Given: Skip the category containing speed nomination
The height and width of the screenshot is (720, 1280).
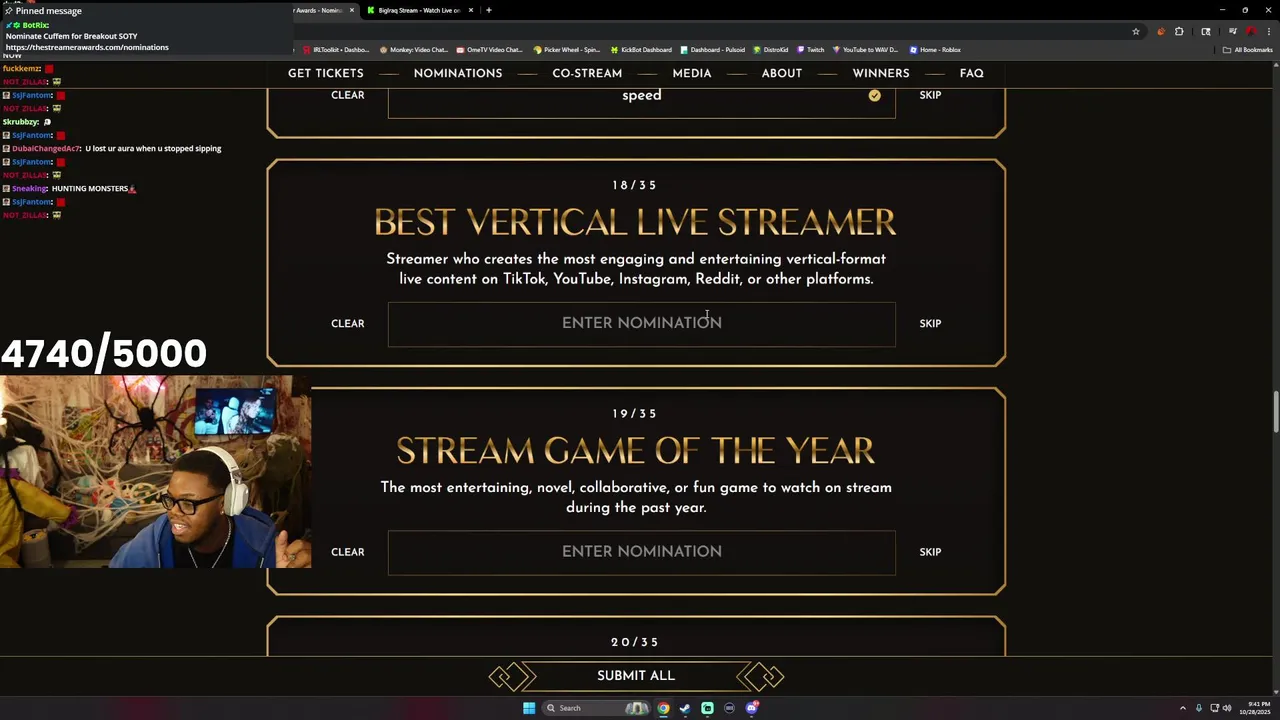Looking at the screenshot, I should point(930,95).
